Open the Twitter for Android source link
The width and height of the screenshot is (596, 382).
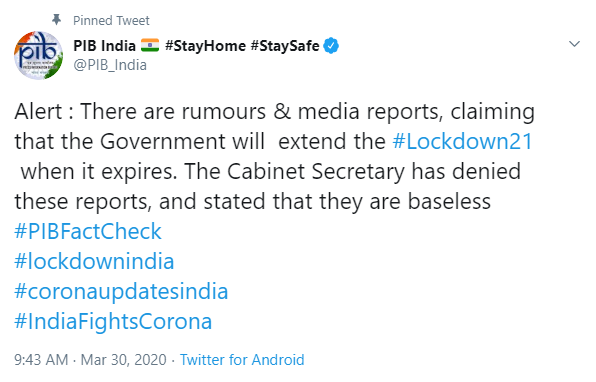coord(242,360)
